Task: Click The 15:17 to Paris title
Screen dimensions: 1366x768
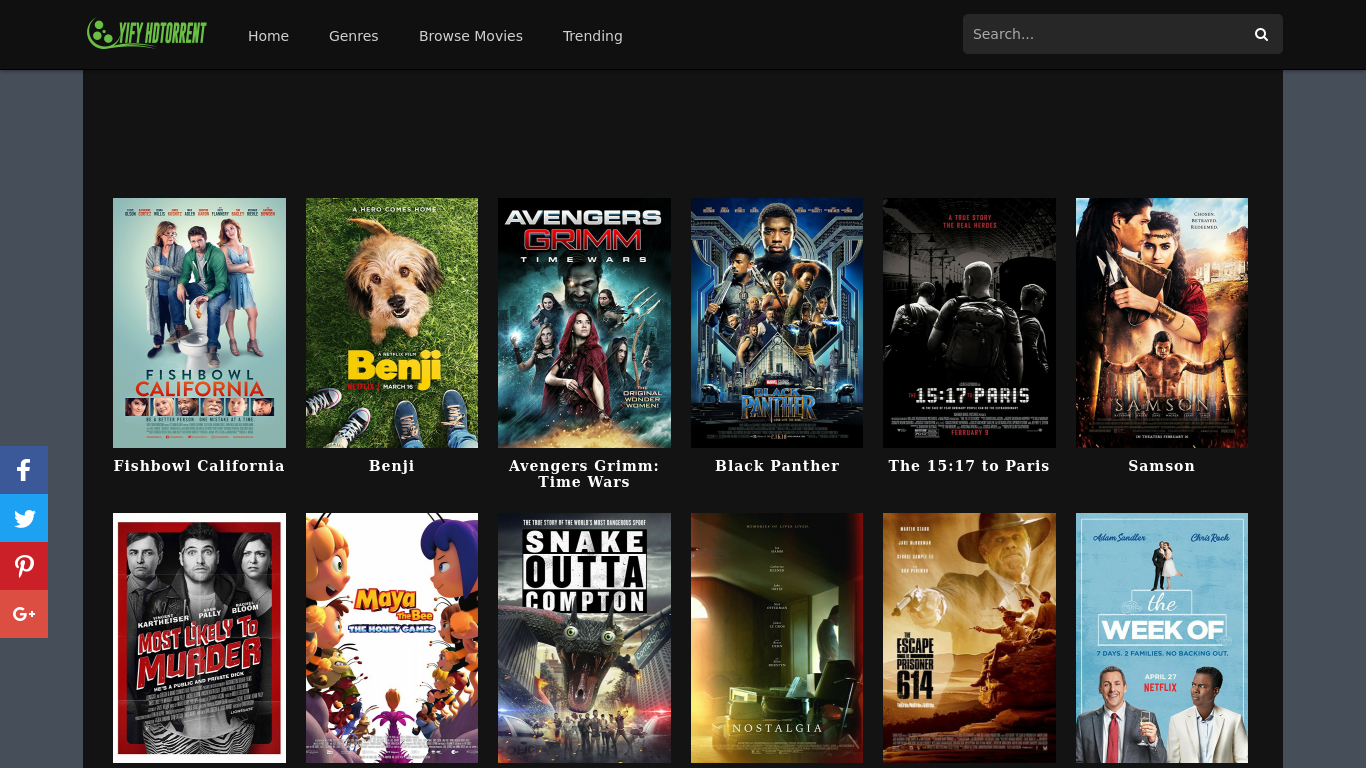Action: (x=969, y=466)
